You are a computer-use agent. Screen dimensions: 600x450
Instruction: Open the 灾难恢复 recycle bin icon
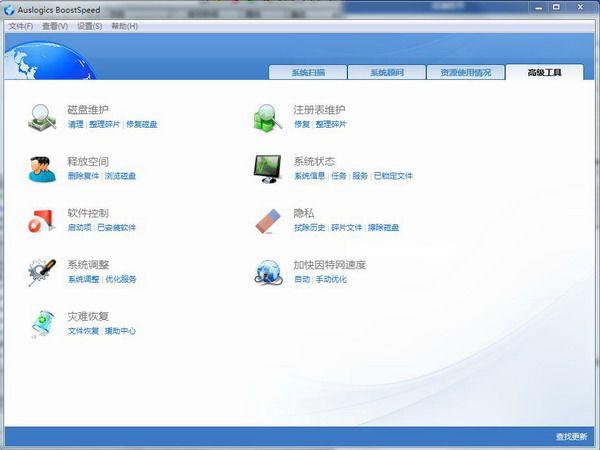(42, 323)
